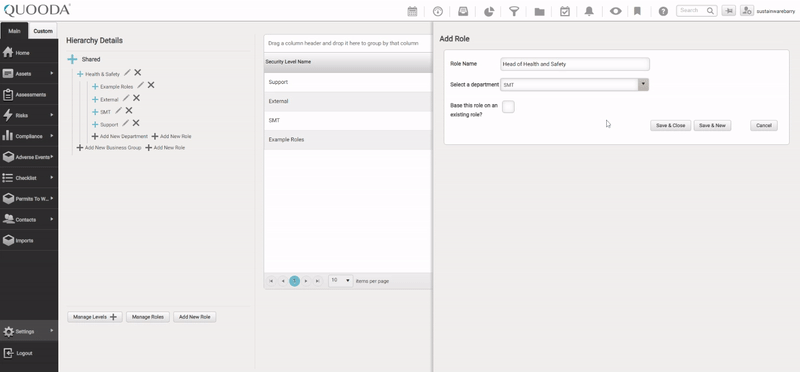This screenshot has width=800, height=372.
Task: Open Assessments in sidebar
Action: pos(29,94)
